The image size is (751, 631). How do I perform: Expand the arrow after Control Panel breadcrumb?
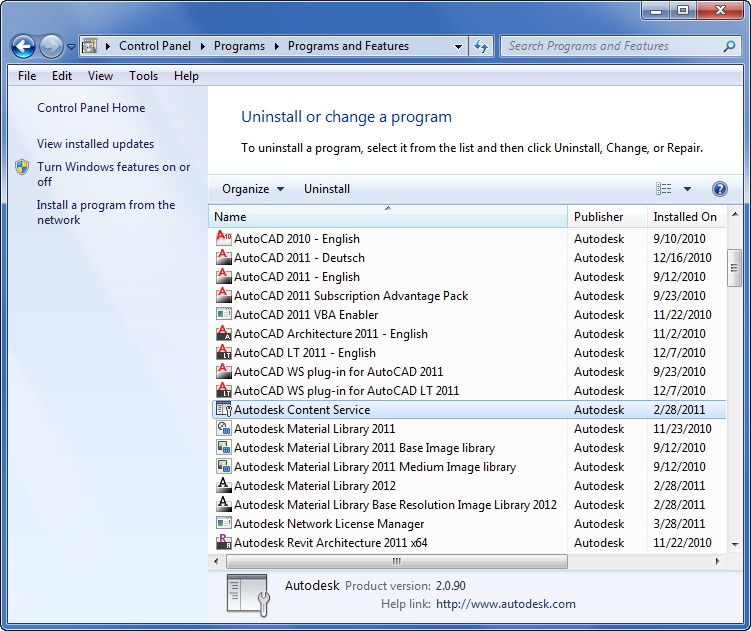(x=203, y=46)
